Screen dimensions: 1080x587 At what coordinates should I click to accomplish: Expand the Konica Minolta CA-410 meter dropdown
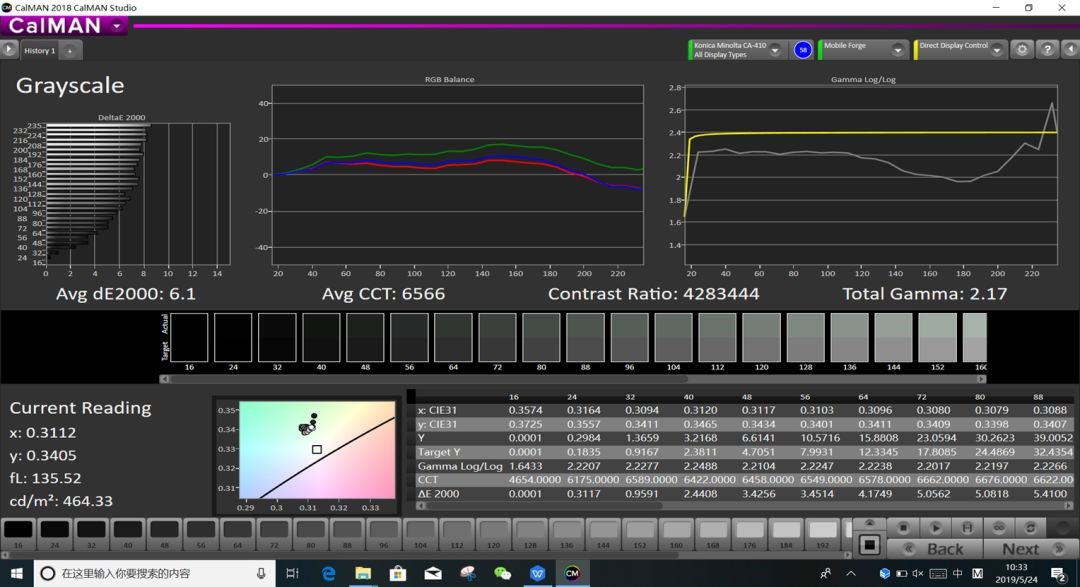pyautogui.click(x=775, y=50)
